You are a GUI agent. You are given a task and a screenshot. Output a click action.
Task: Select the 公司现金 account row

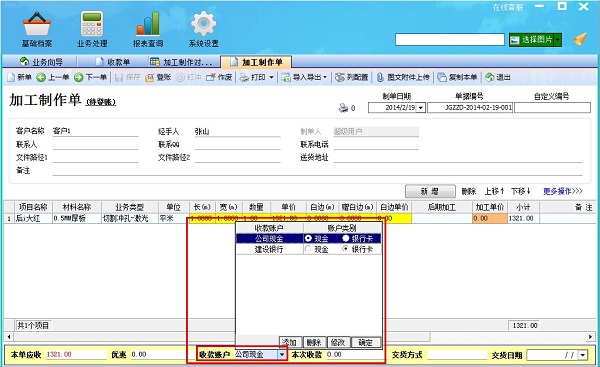[308, 238]
